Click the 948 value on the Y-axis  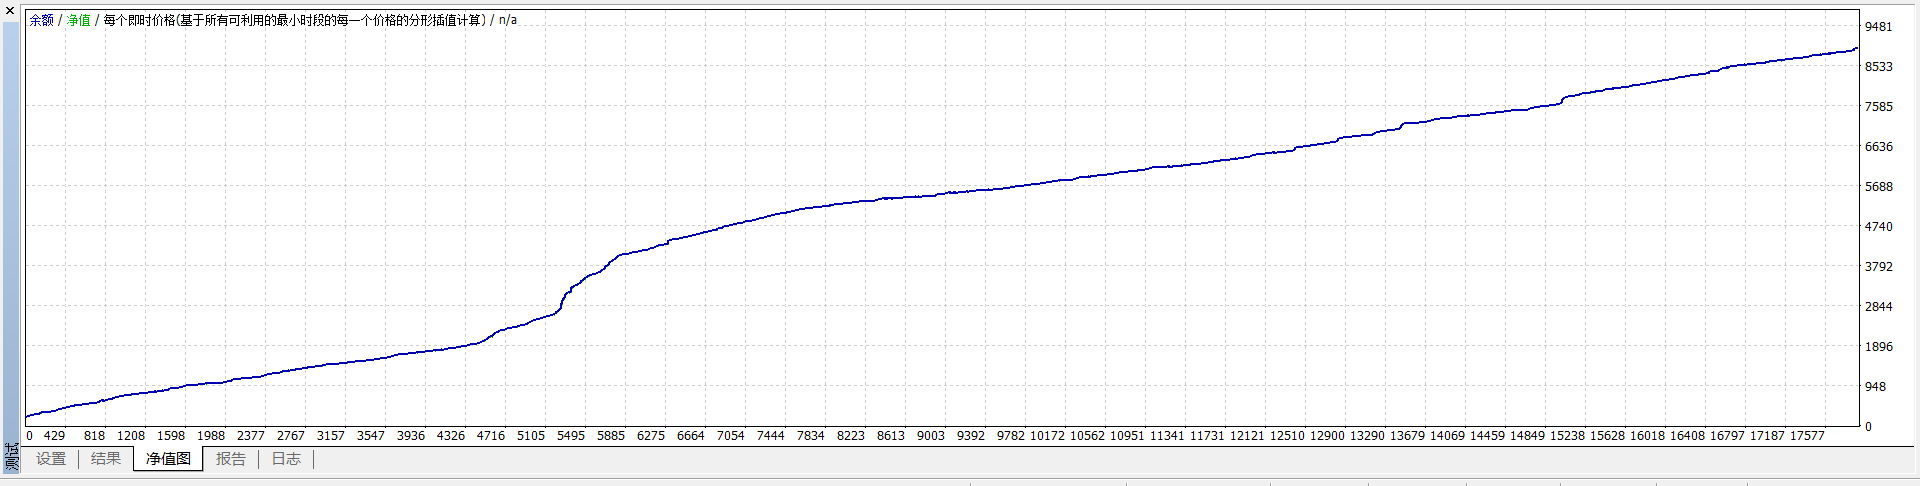click(1875, 387)
